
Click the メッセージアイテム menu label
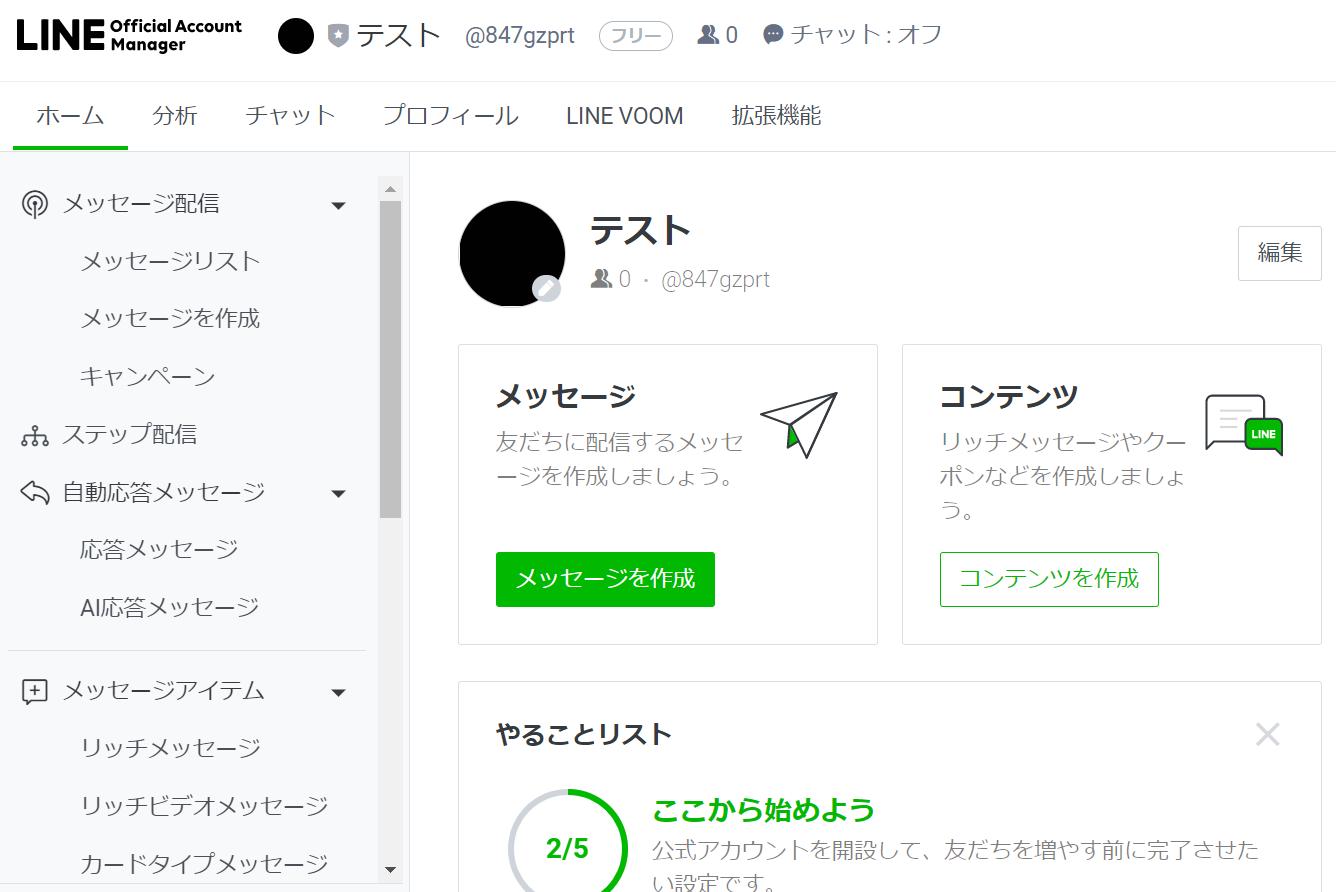(164, 691)
